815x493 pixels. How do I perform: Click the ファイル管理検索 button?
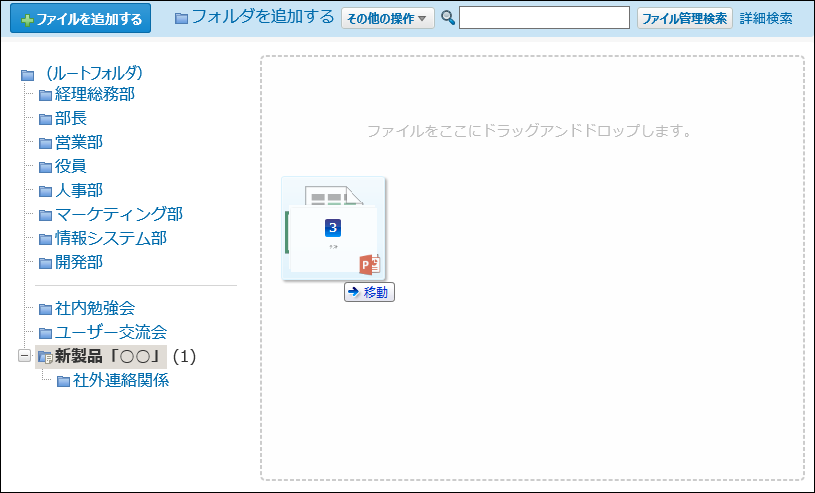(685, 18)
